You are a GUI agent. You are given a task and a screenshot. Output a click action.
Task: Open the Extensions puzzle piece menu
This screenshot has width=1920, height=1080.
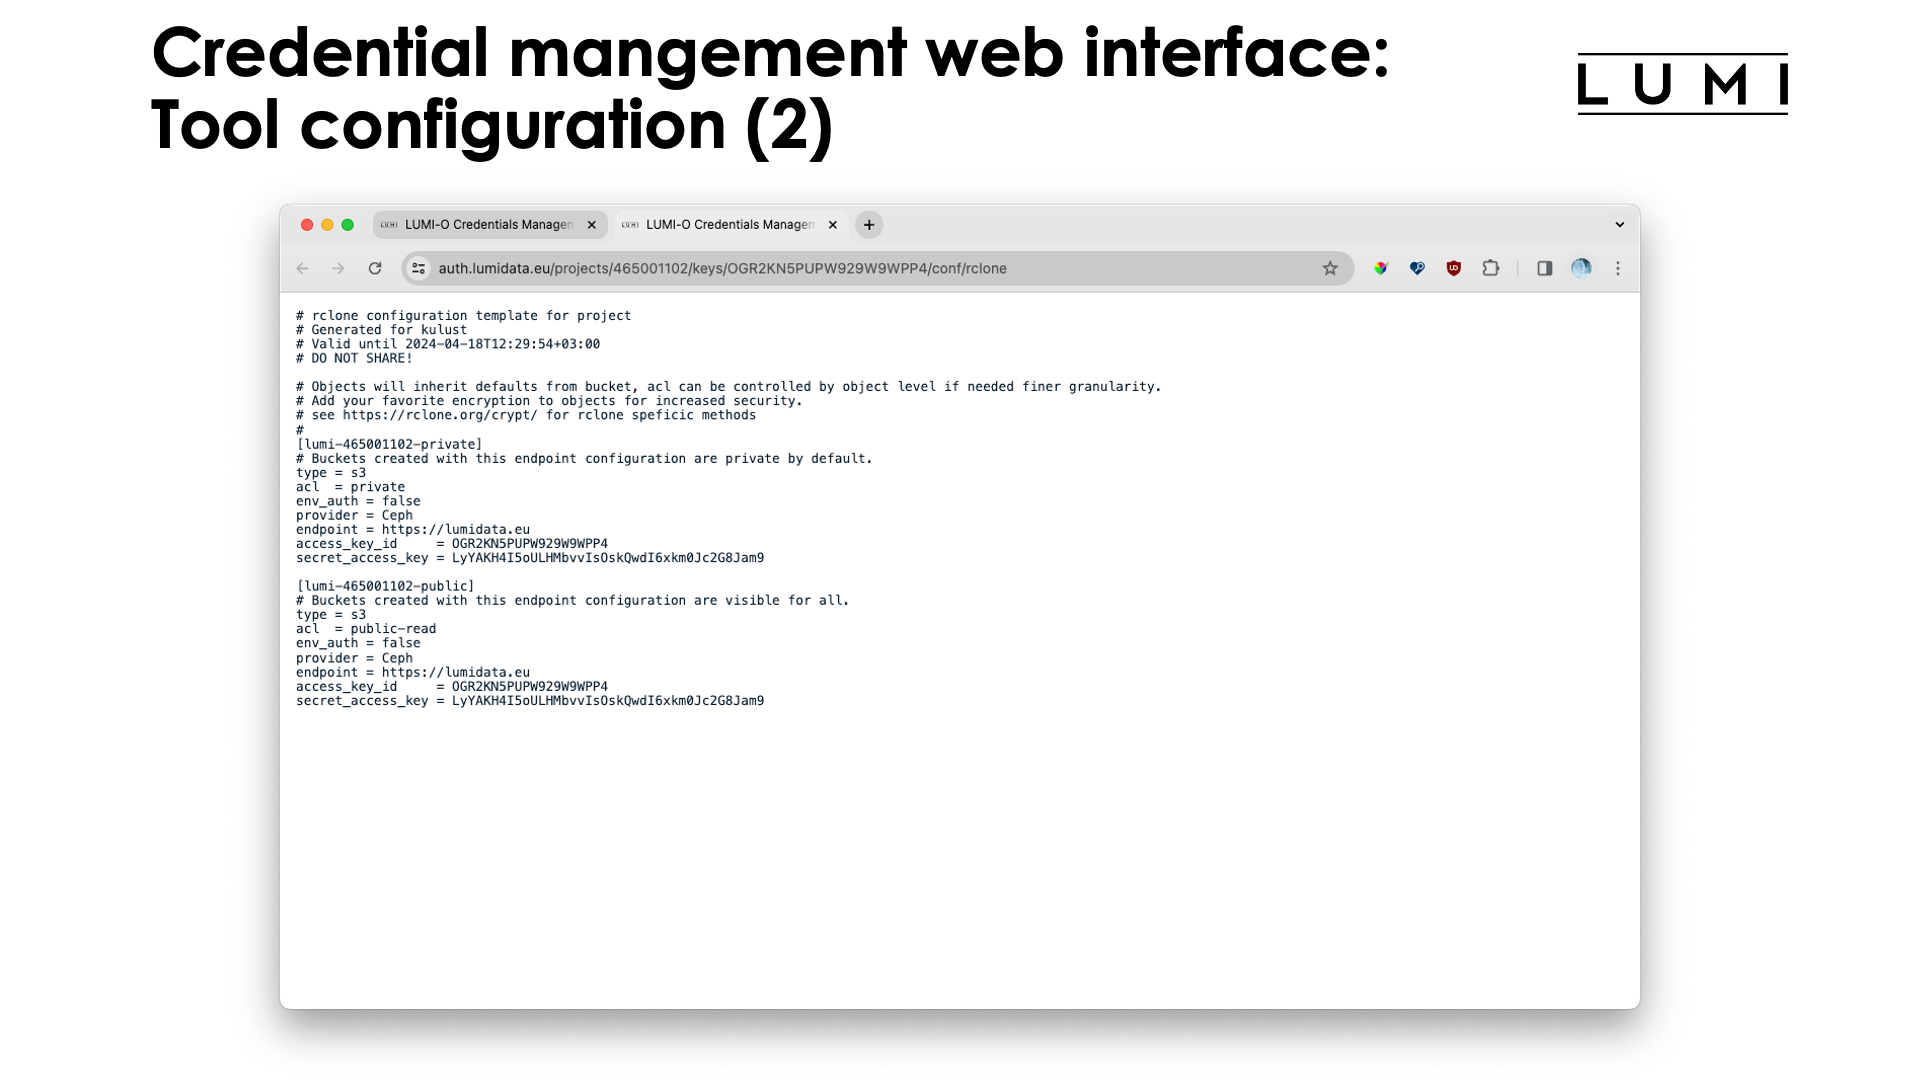1491,268
